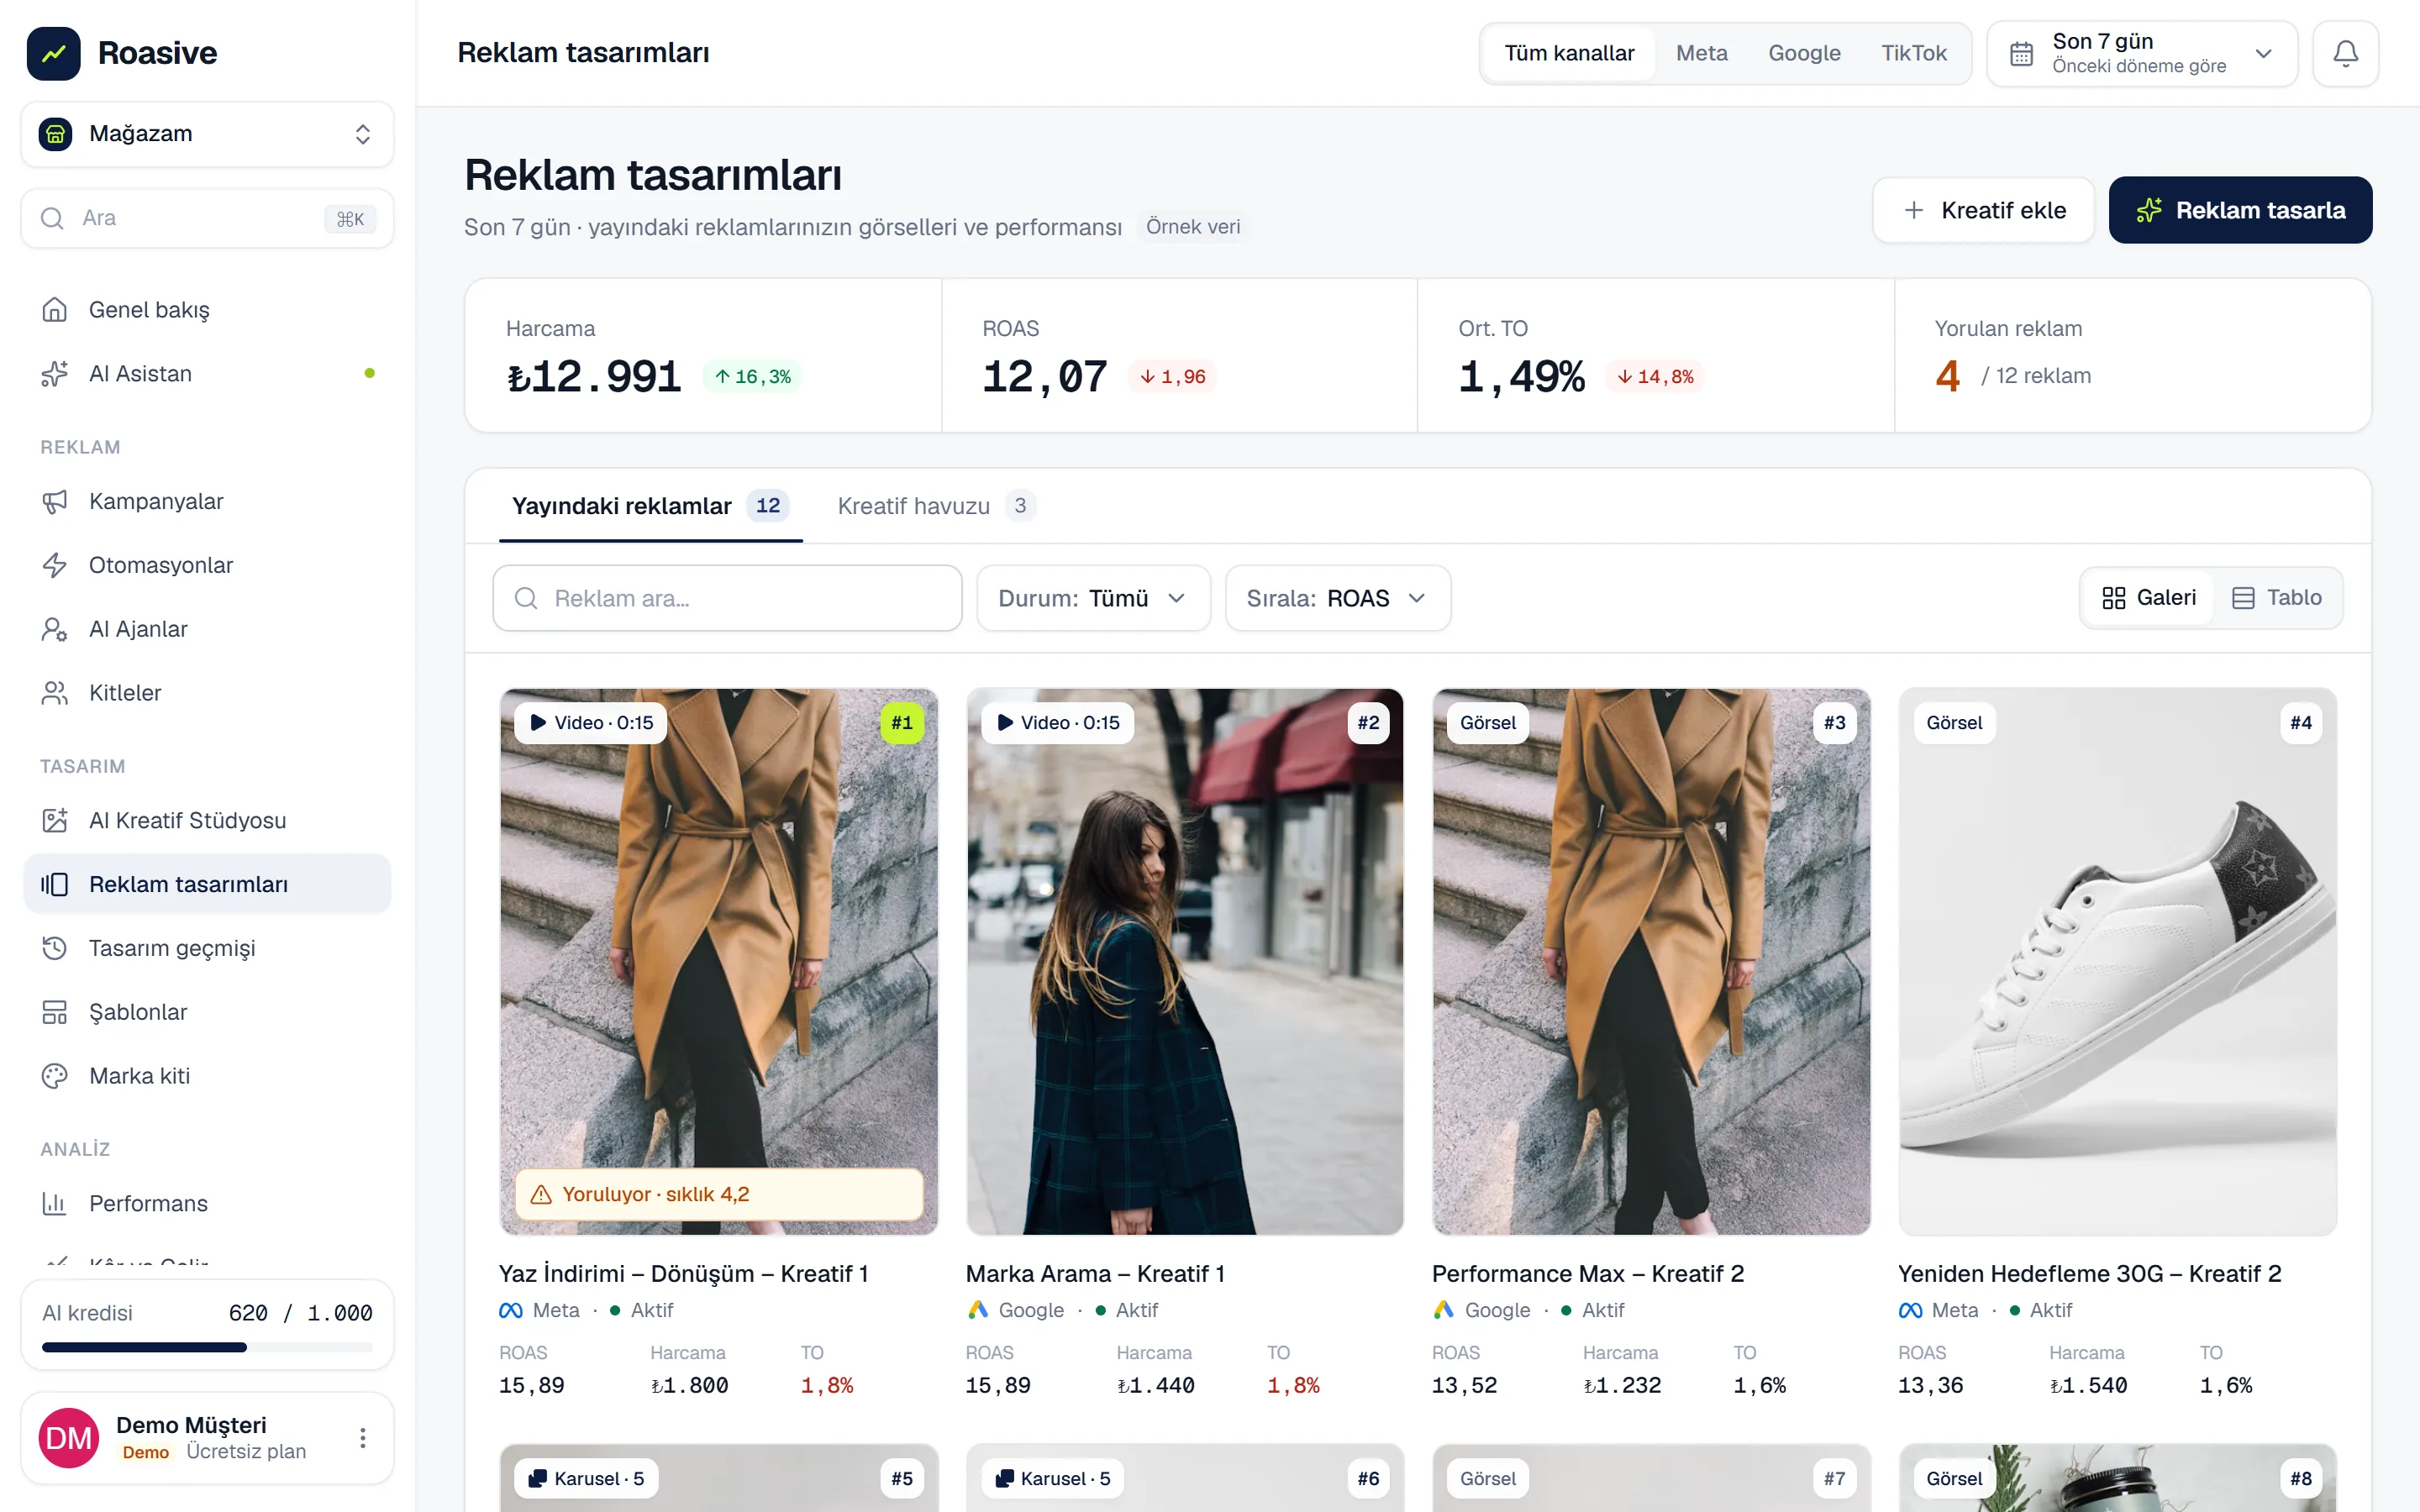2420x1512 pixels.
Task: Open Marka Arama – Kreatif 1 title
Action: tap(1095, 1274)
